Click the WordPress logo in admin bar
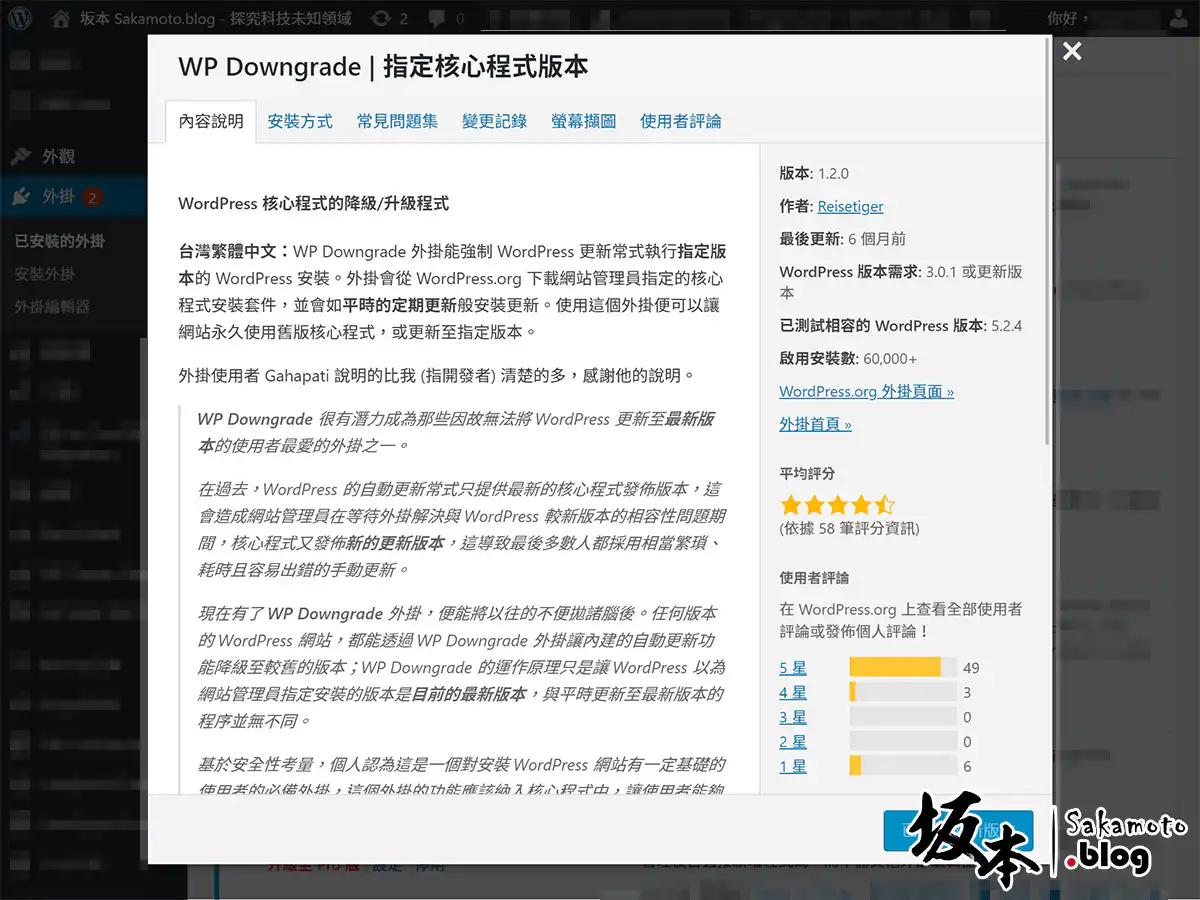1200x900 pixels. pyautogui.click(x=20, y=18)
